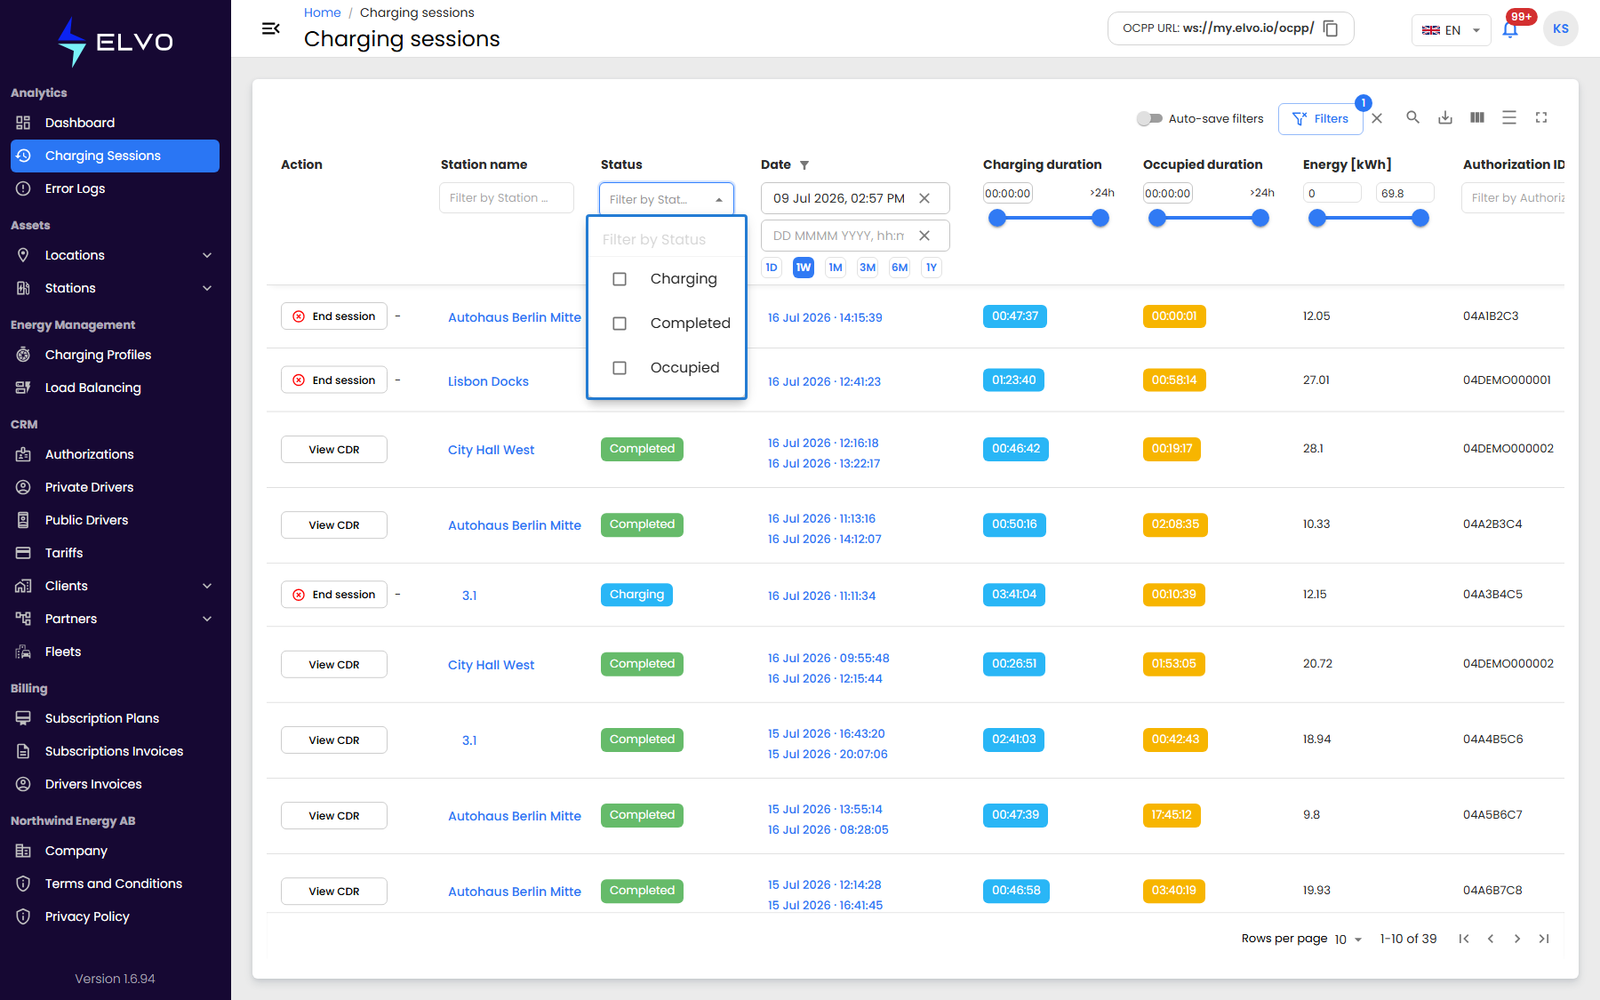Close the Filter by Status dropdown arrow

click(719, 199)
